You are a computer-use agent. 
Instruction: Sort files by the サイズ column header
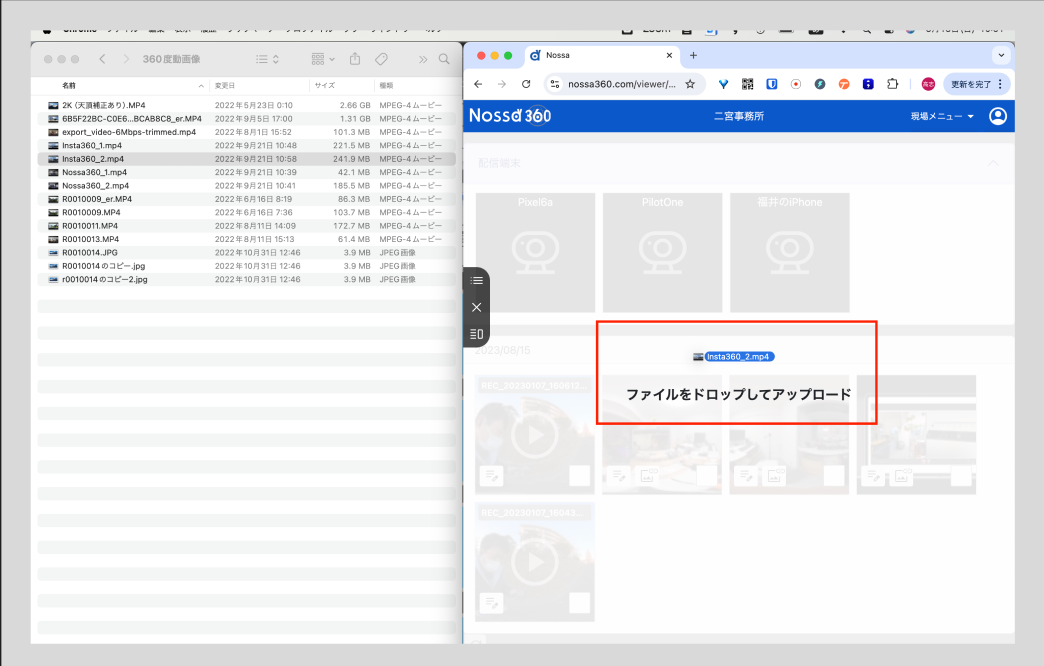(x=325, y=85)
